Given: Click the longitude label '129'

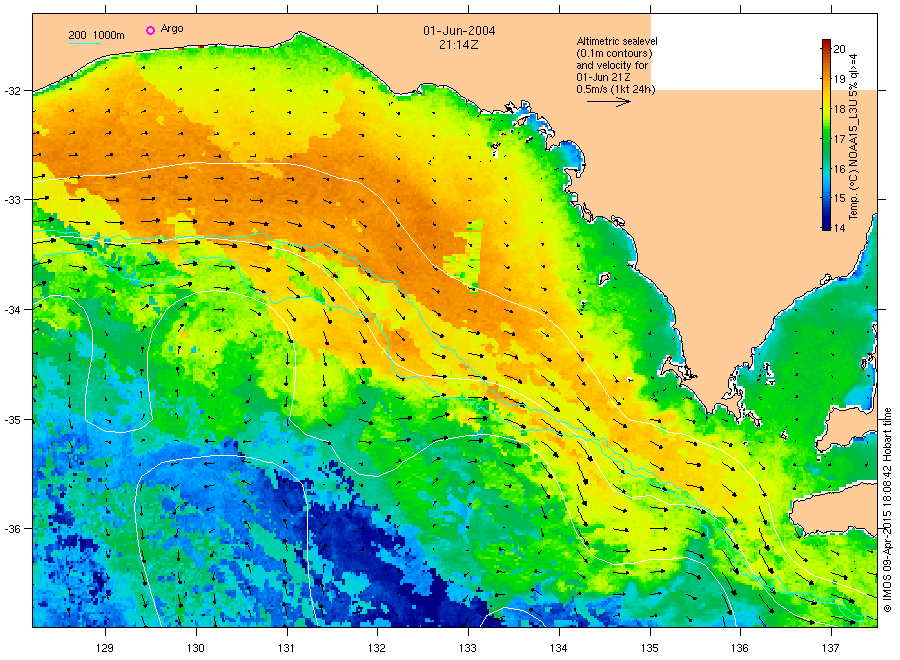Looking at the screenshot, I should click(105, 648).
